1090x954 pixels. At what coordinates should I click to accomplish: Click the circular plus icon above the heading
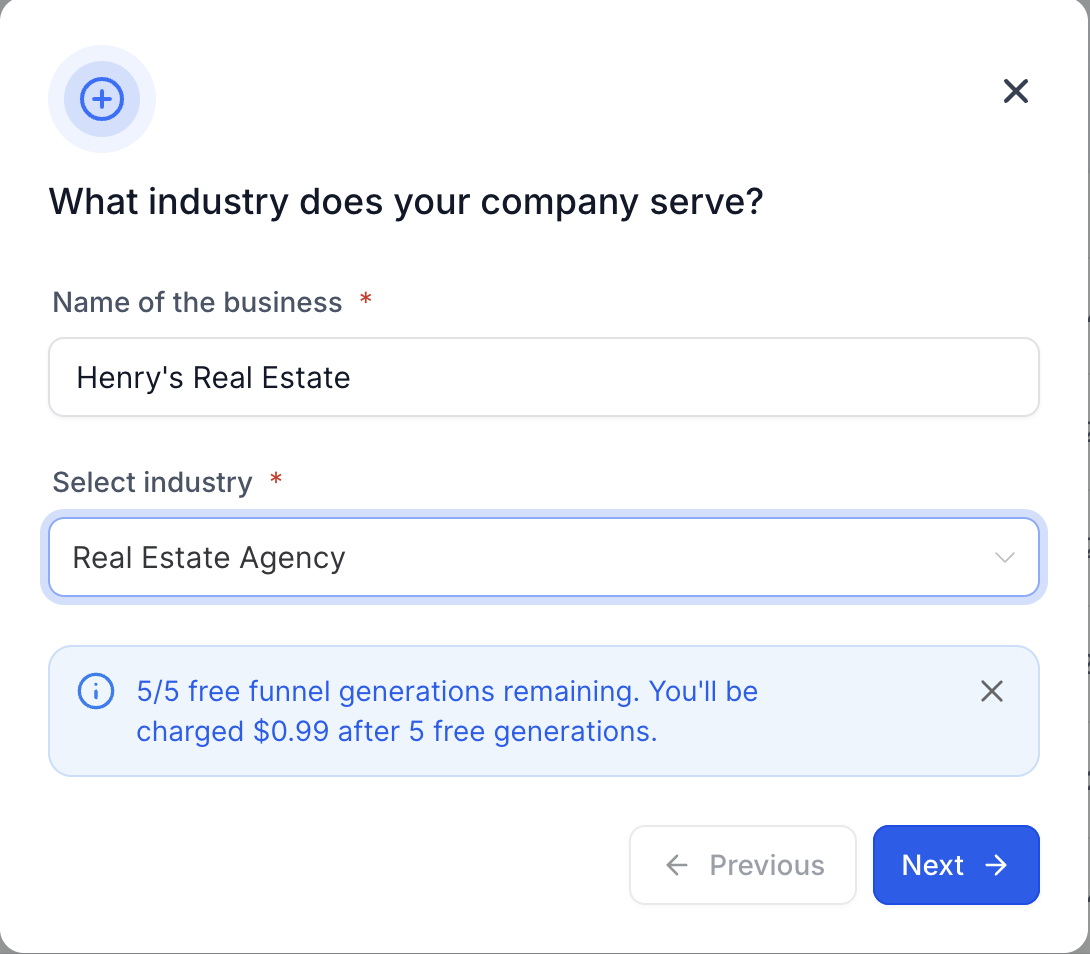[101, 99]
